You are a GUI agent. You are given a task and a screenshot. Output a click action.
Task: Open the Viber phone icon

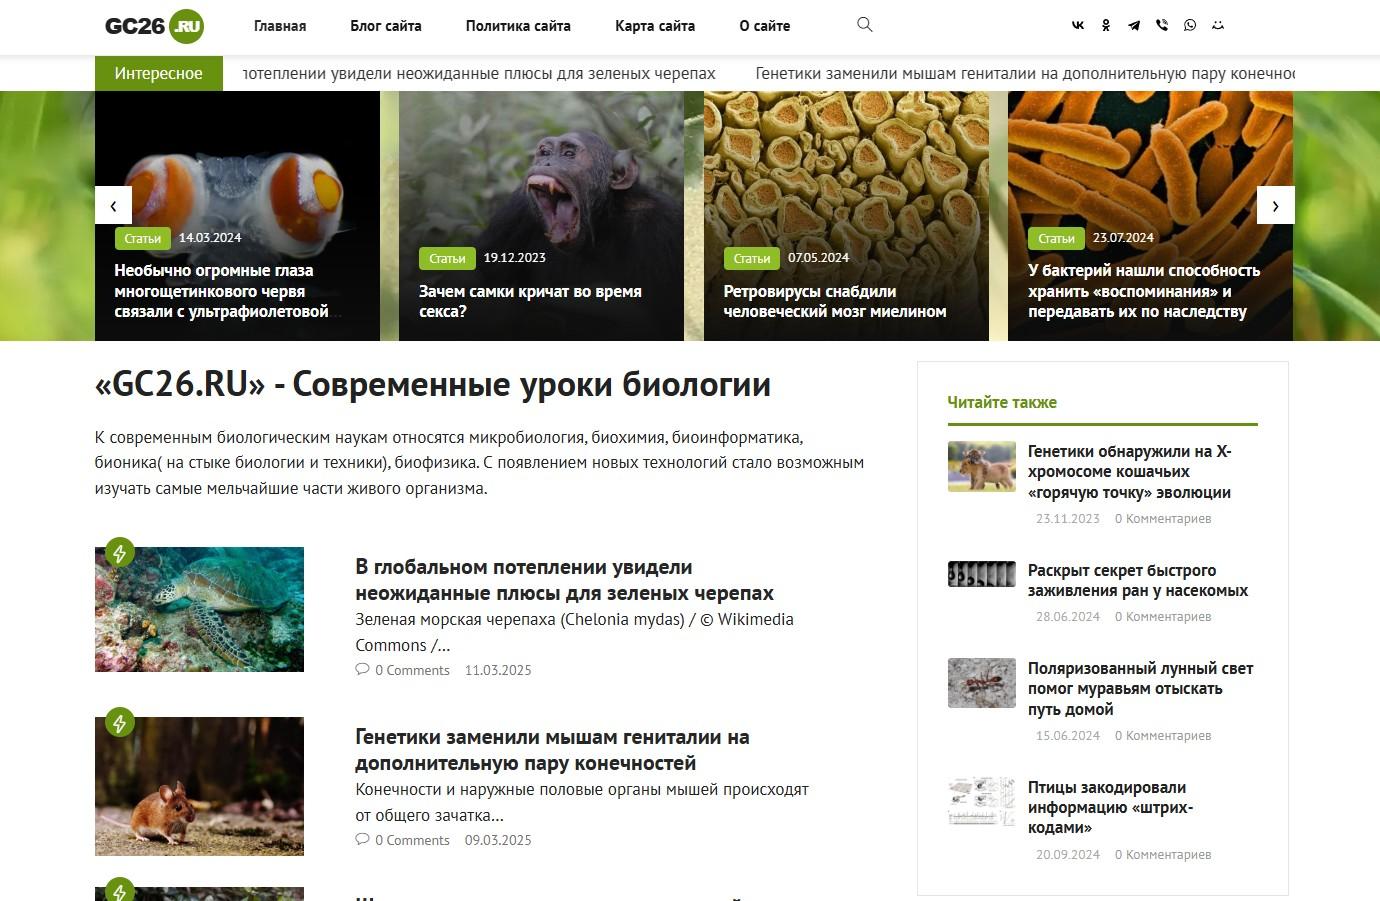pyautogui.click(x=1162, y=26)
